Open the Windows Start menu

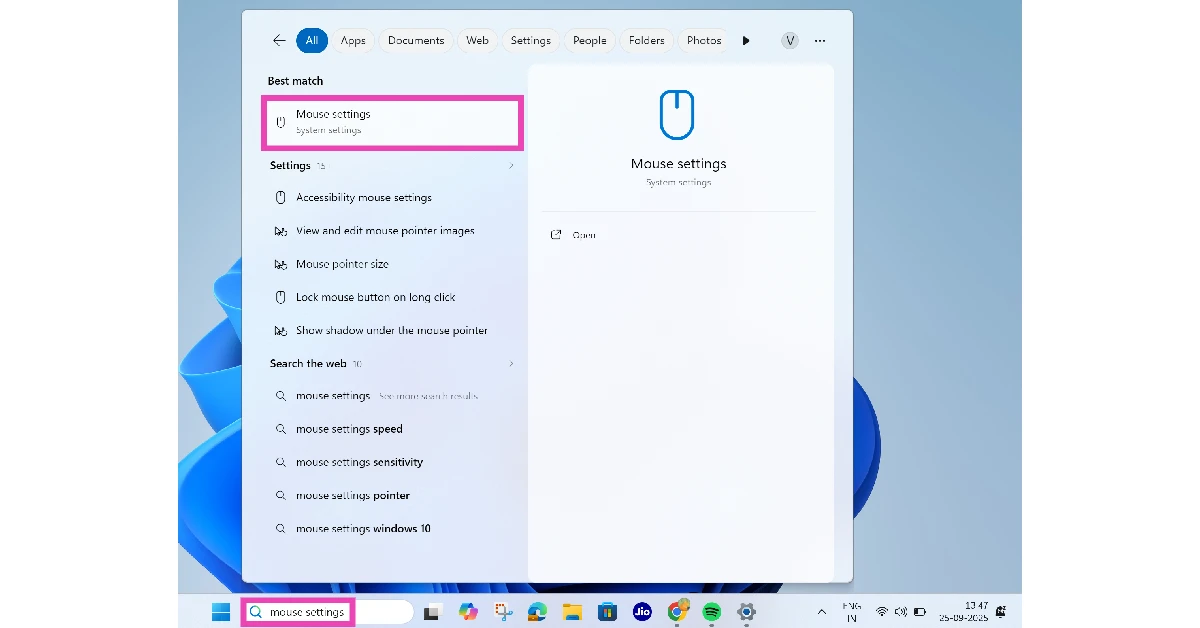(219, 611)
